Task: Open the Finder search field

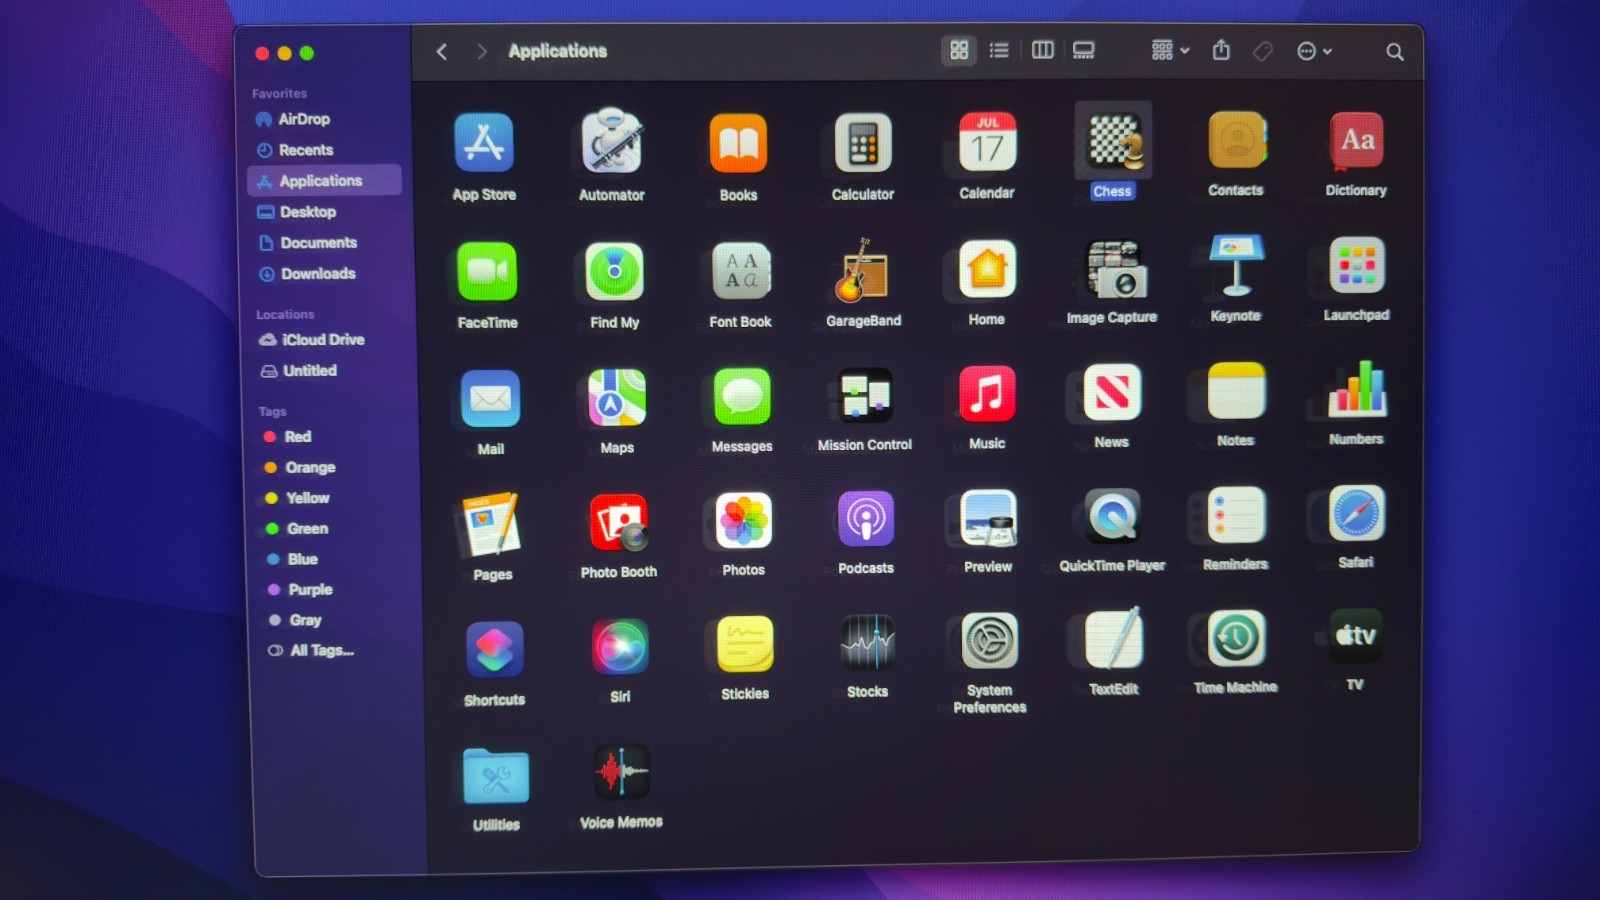Action: [1394, 52]
